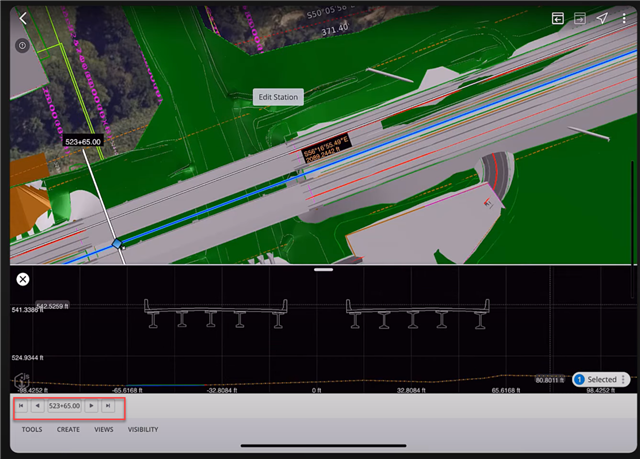The width and height of the screenshot is (640, 459).
Task: Jump to the last station
Action: tap(107, 406)
